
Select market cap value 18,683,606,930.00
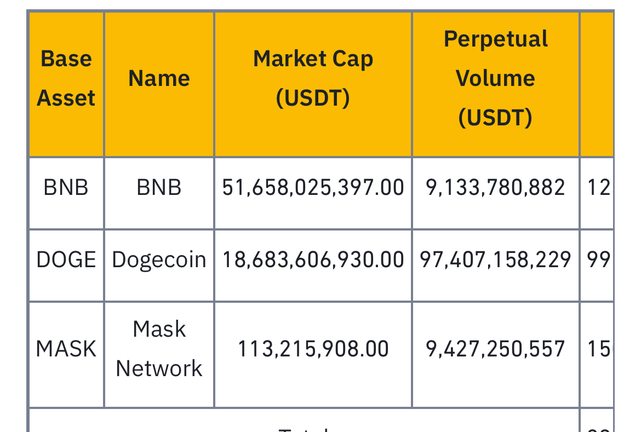click(312, 259)
